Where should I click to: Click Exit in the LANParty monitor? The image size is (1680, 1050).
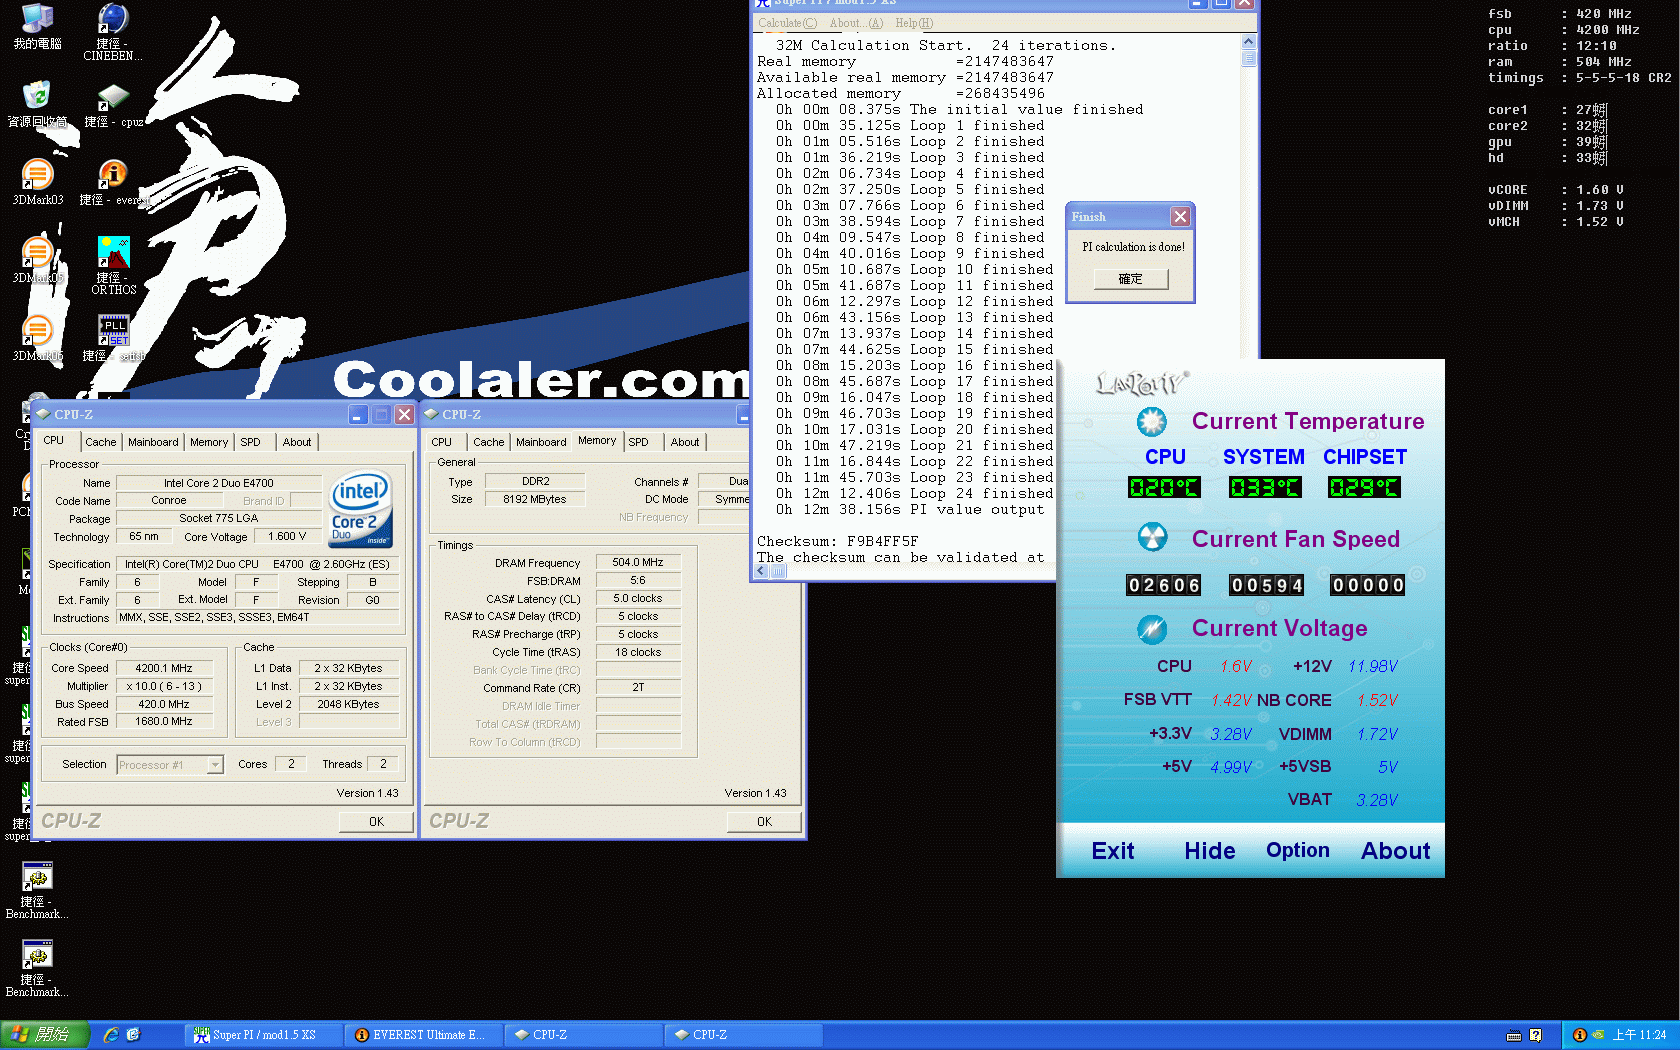click(1113, 851)
